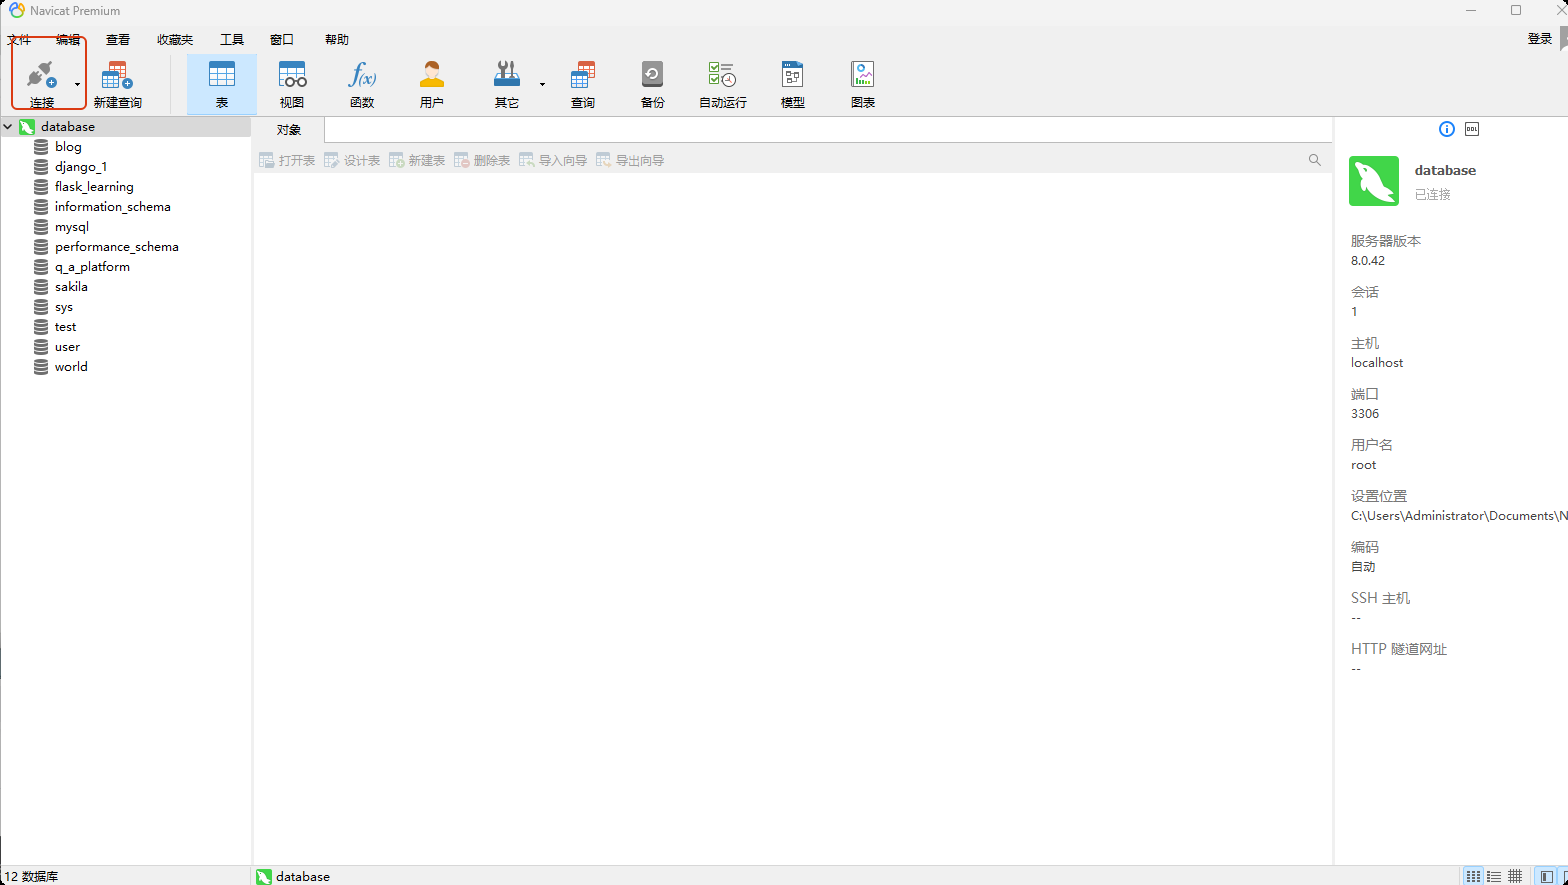This screenshot has width=1568, height=885.
Task: Select the sakila database
Action: pyautogui.click(x=71, y=287)
